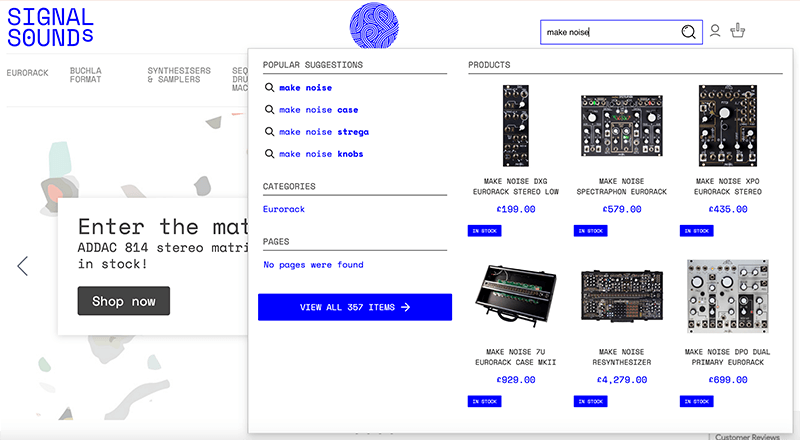Screen dimensions: 800x440
Task: Open Make Noise DXG product image
Action: point(516,126)
